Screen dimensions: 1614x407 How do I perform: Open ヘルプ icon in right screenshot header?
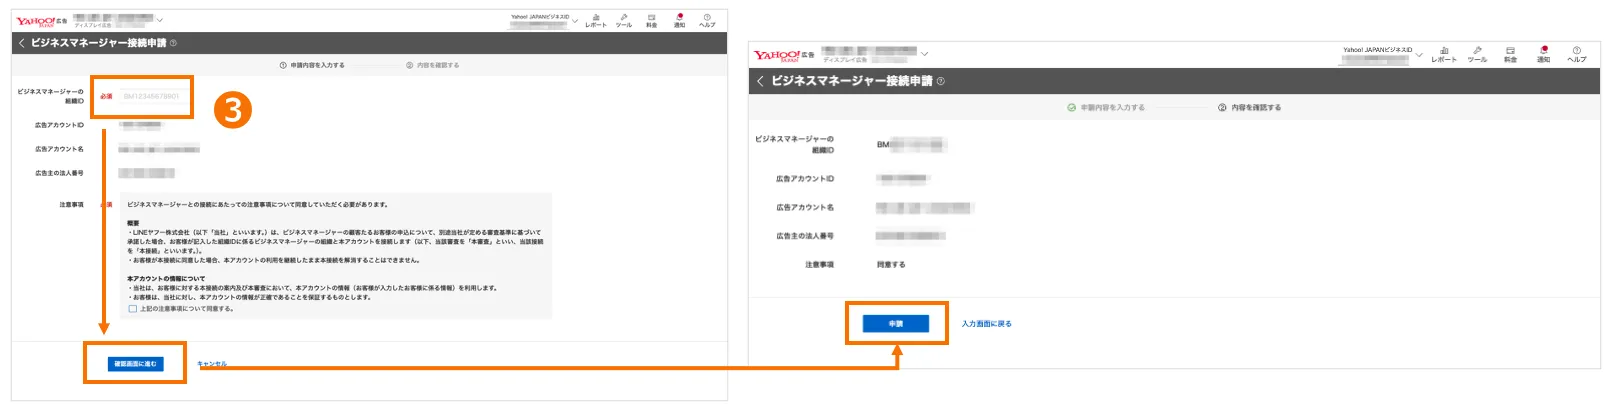(1577, 54)
